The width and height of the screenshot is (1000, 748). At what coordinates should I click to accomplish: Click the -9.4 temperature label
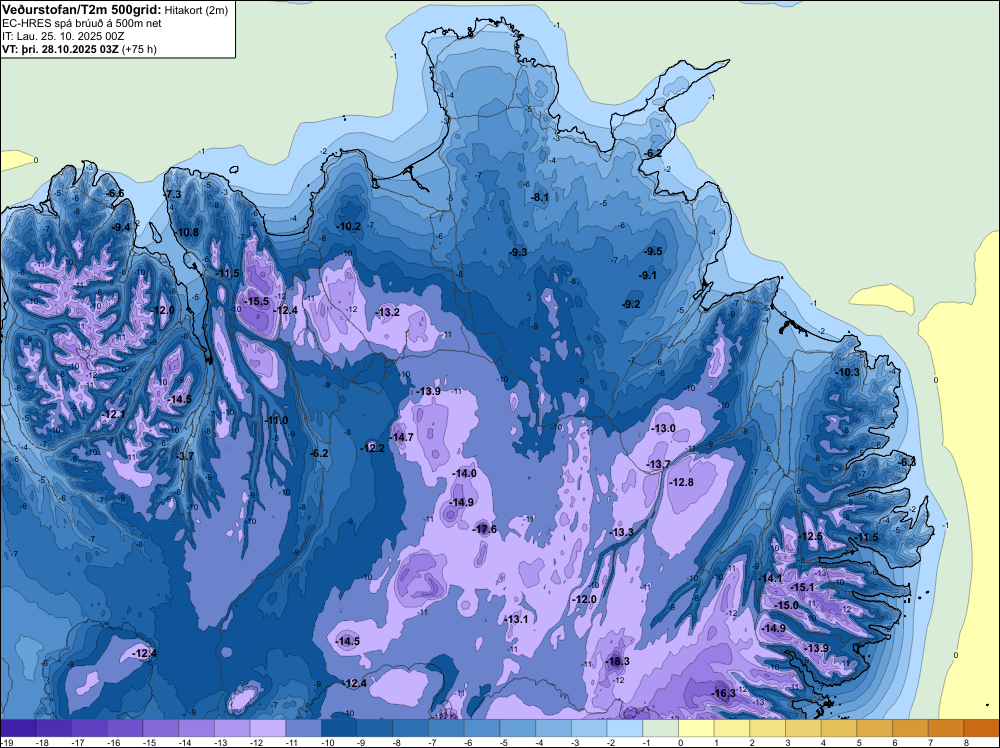point(121,227)
